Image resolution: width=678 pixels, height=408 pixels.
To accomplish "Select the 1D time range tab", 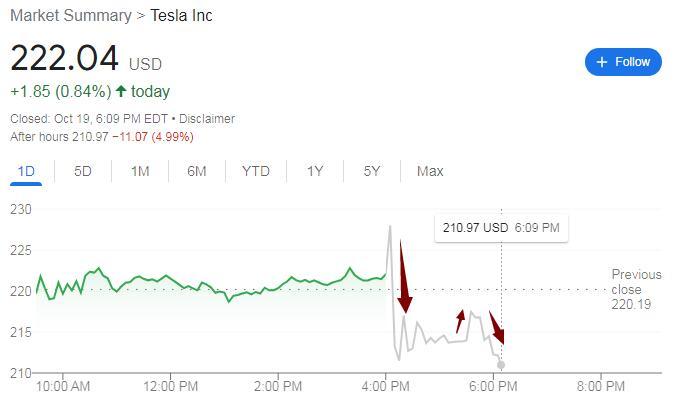I will 26,171.
